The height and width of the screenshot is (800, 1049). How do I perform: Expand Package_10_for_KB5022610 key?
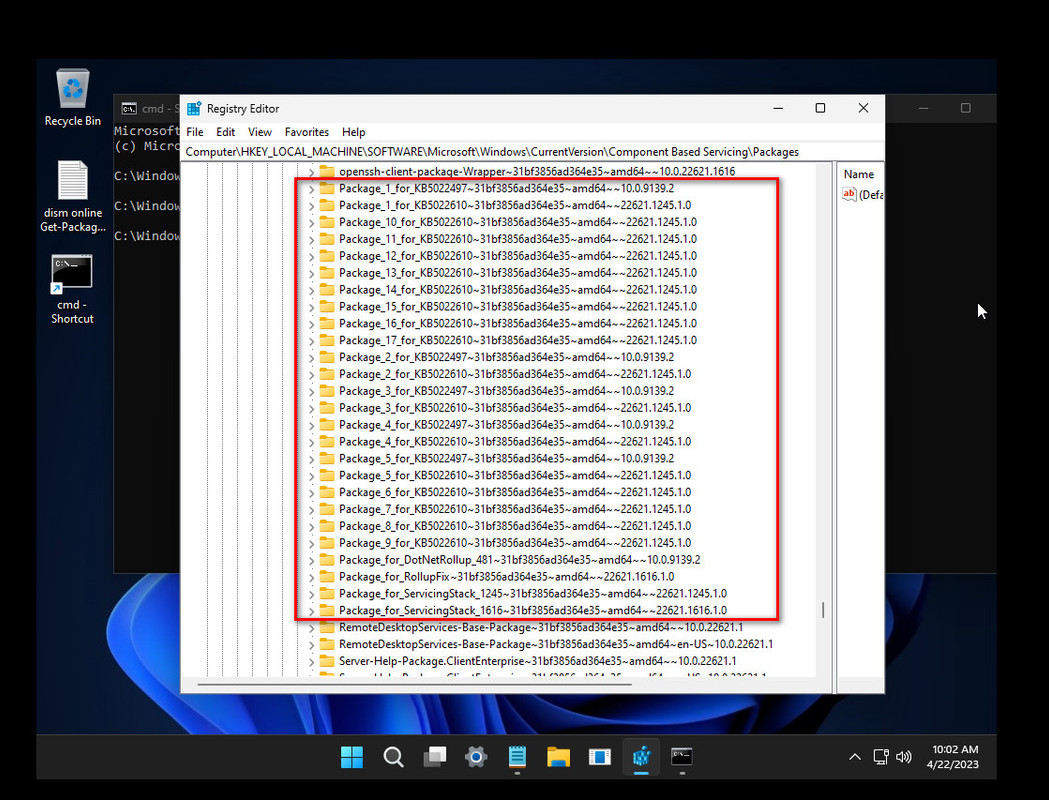(311, 223)
